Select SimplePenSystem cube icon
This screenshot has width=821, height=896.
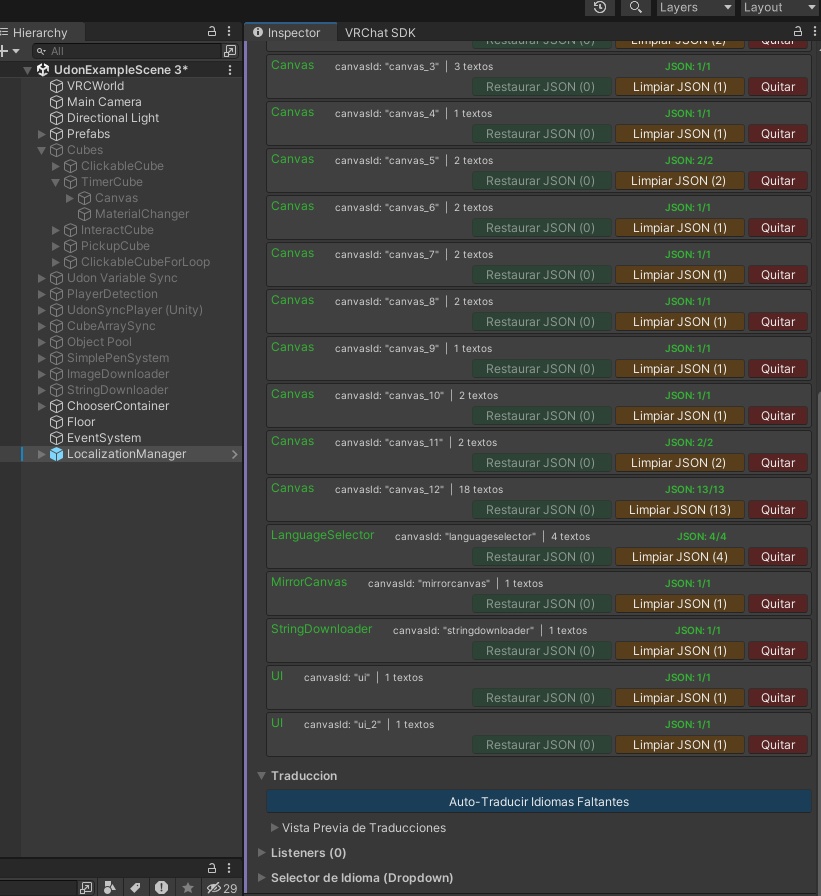point(56,358)
